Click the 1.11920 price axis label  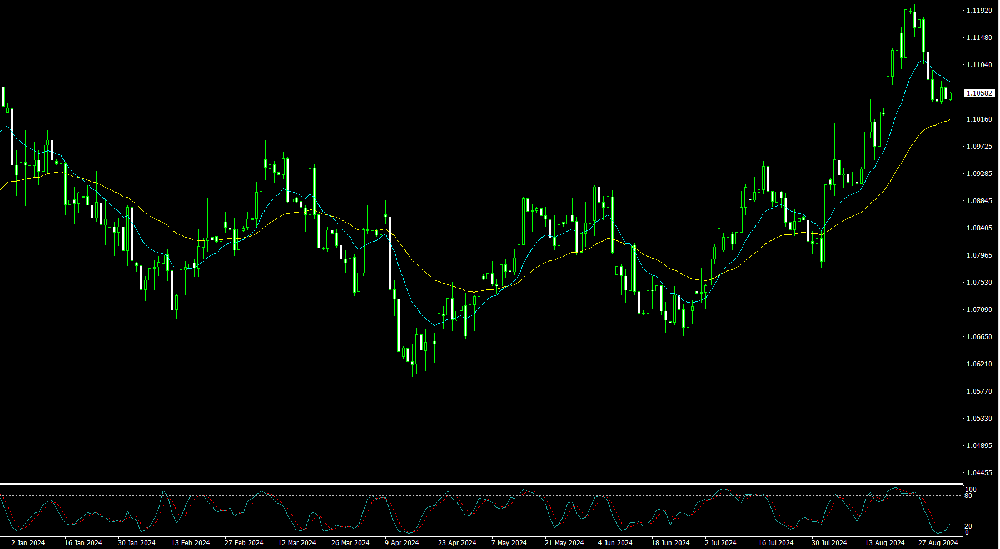click(x=978, y=11)
